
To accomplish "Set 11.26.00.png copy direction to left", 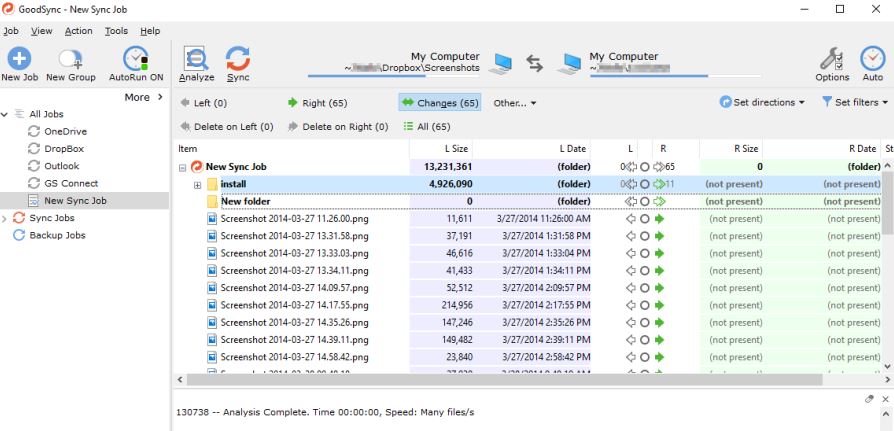I will coord(631,219).
